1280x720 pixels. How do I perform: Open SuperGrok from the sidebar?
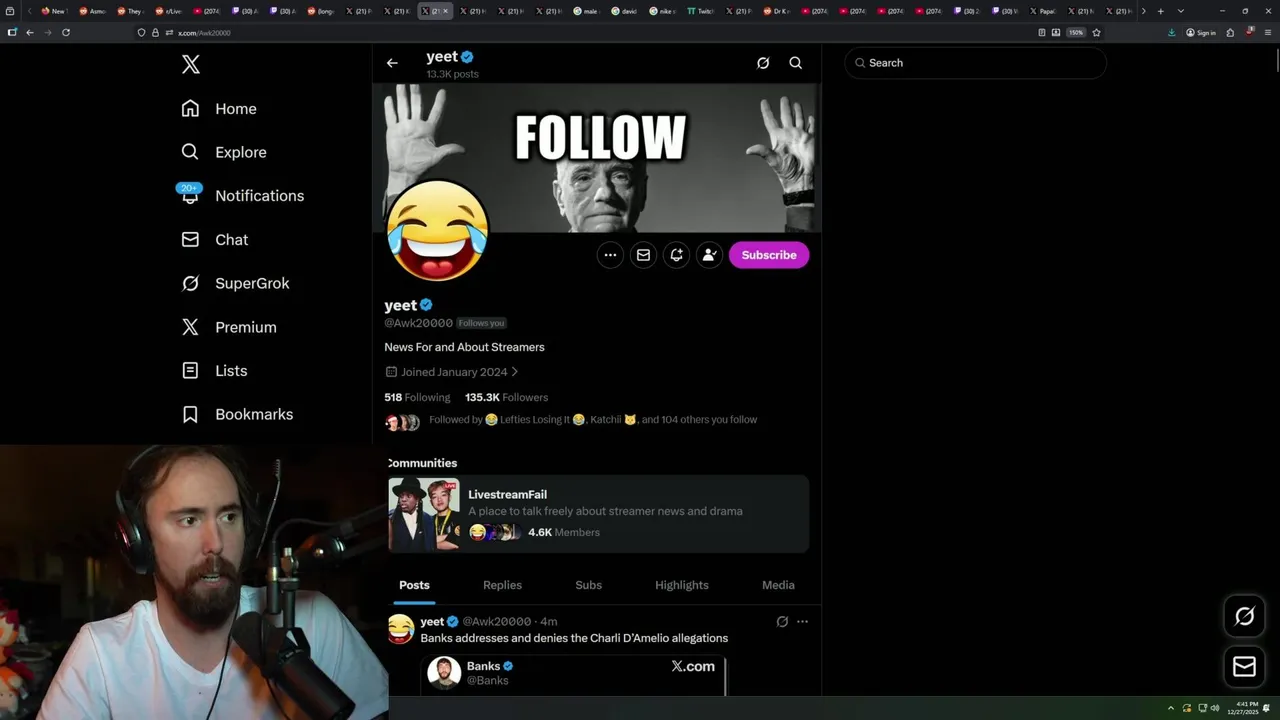tap(236, 283)
